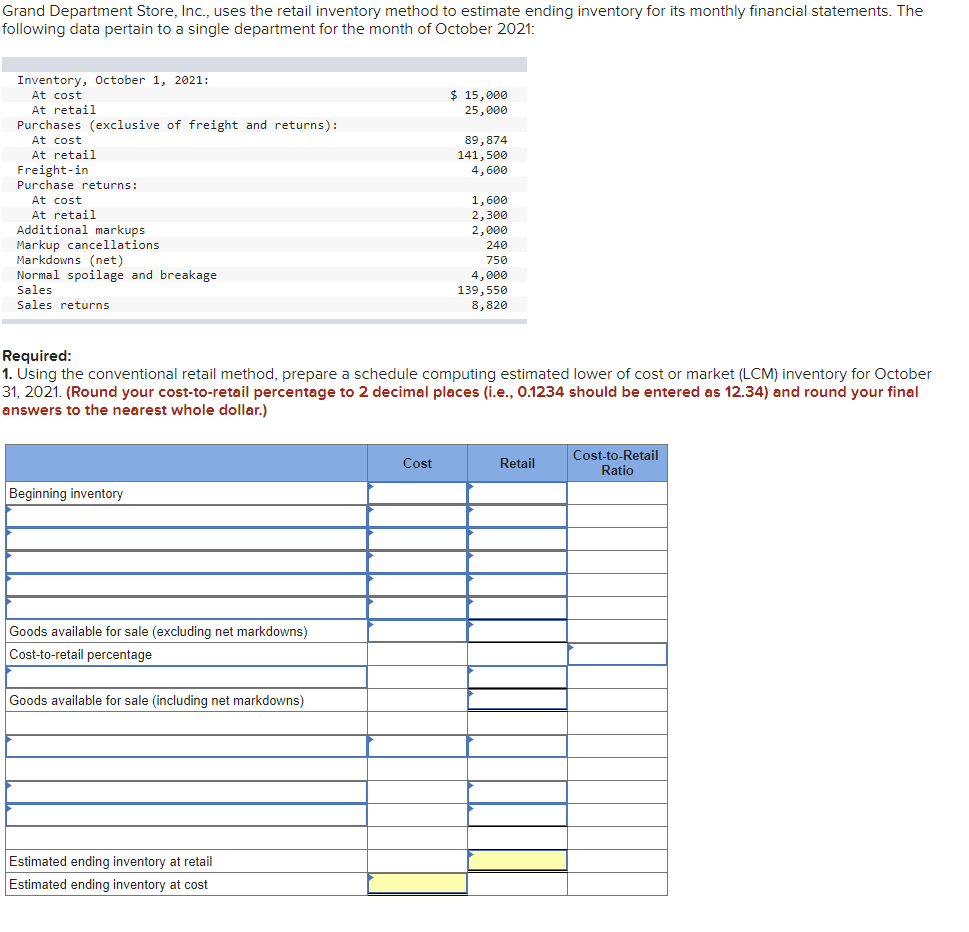
Task: Click the Beginning inventory Retail input cell
Action: pyautogui.click(x=517, y=493)
